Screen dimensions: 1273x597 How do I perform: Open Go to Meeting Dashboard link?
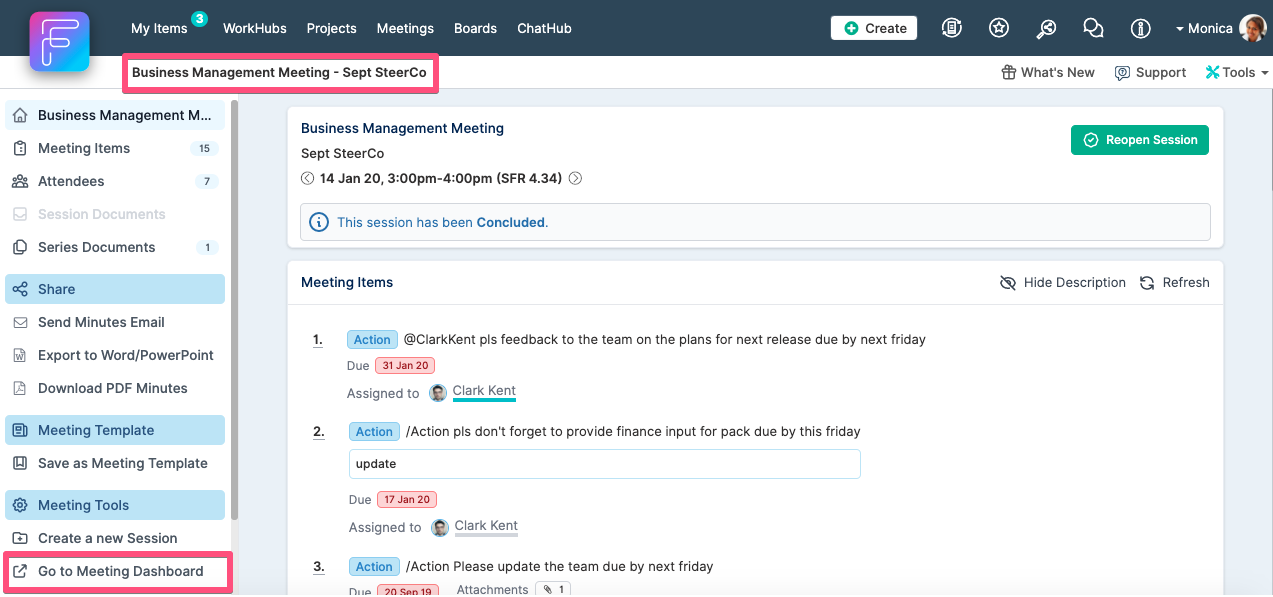pos(118,571)
